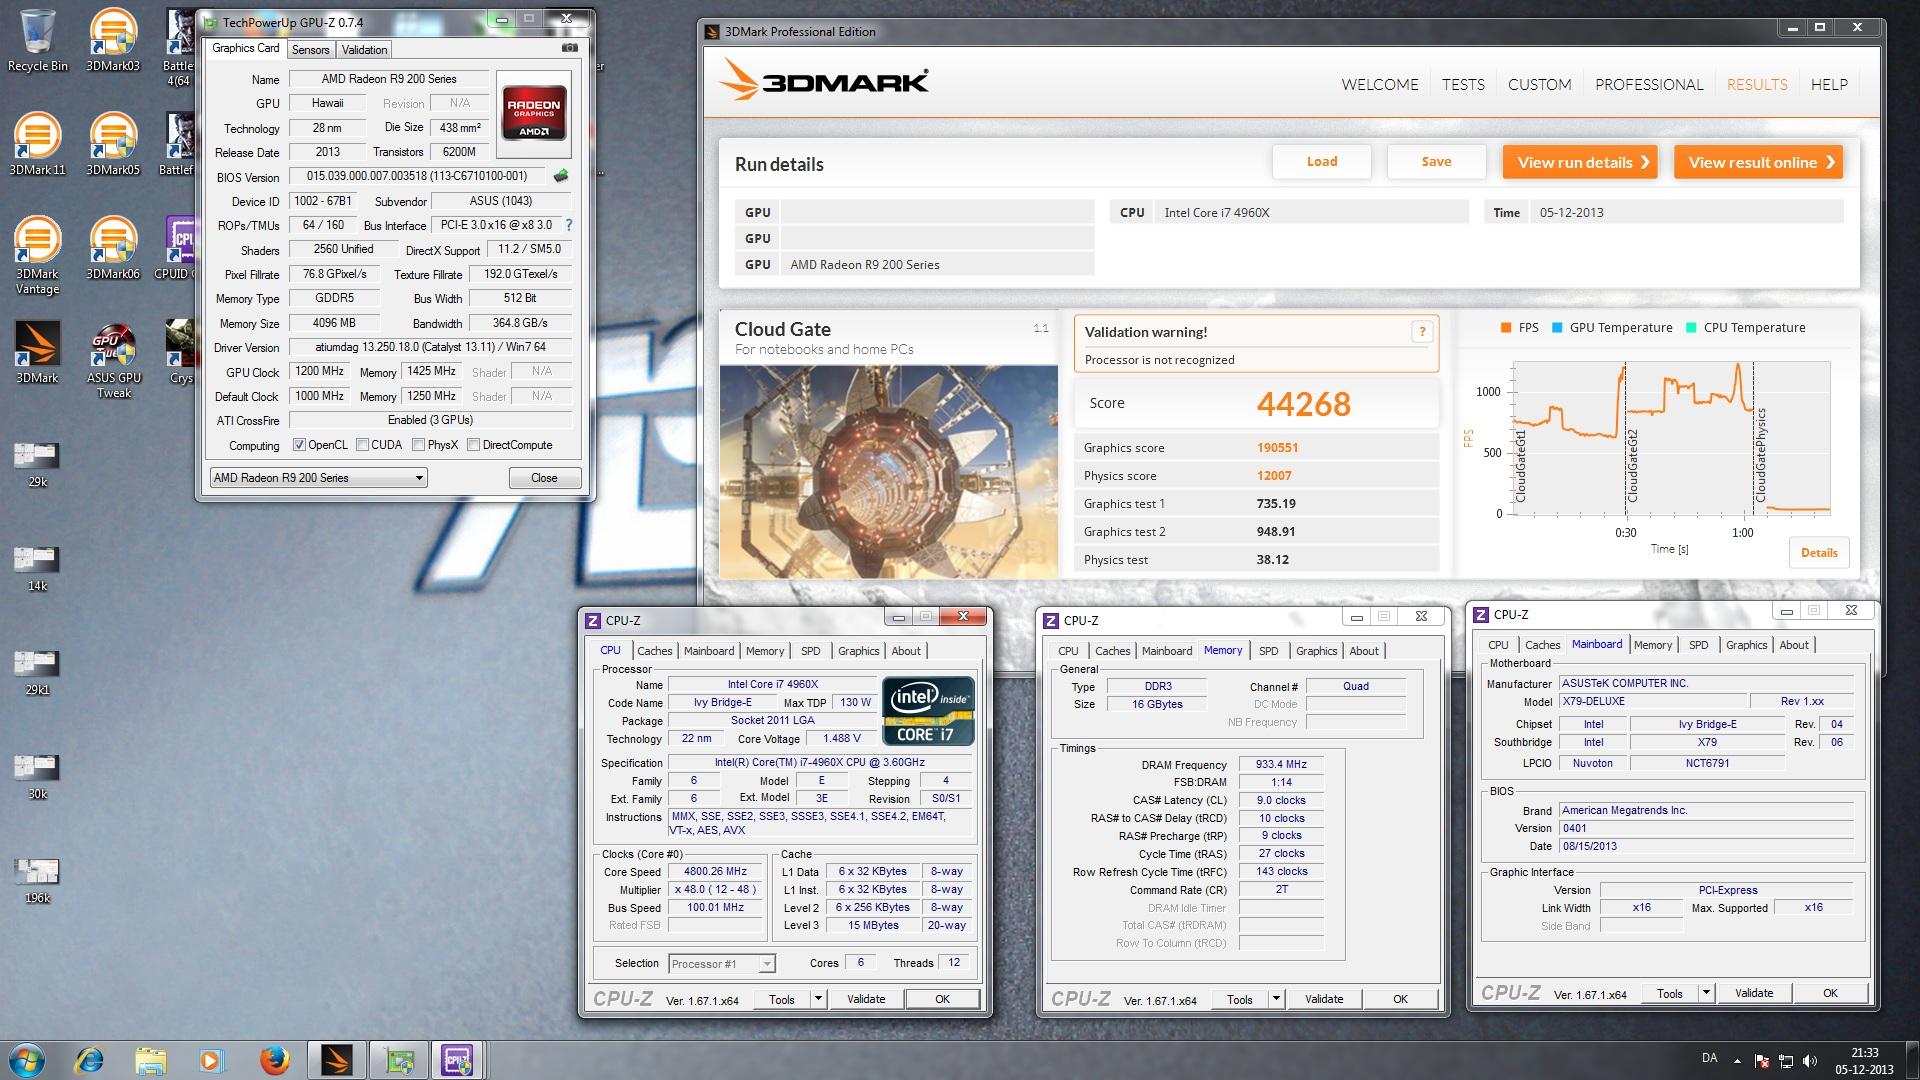Viewport: 1920px width, 1080px height.
Task: Switch to GPU-Z via its taskbar button
Action: click(398, 1060)
